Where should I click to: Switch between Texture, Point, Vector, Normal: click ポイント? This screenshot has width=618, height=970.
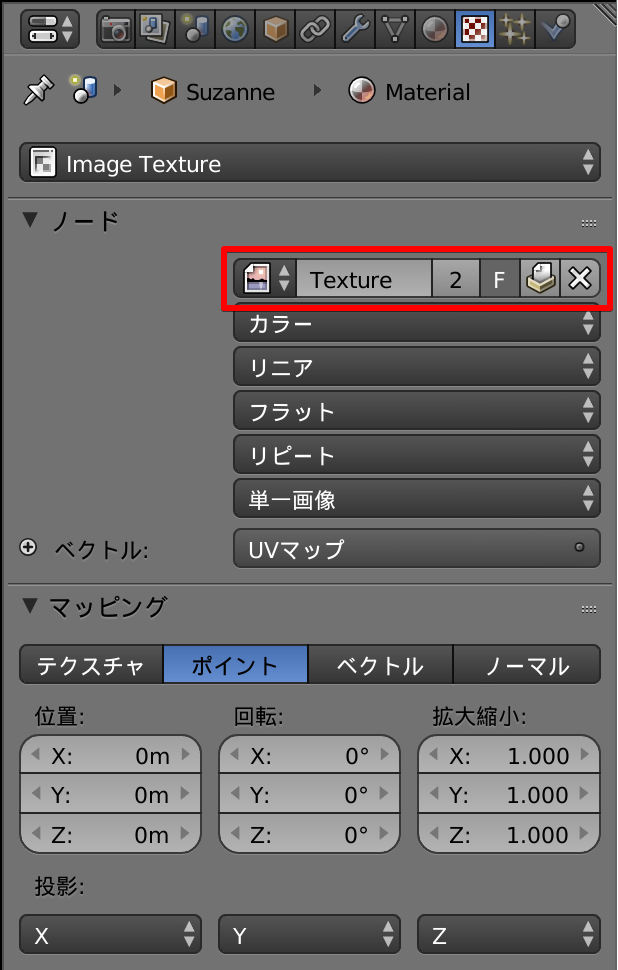point(235,664)
